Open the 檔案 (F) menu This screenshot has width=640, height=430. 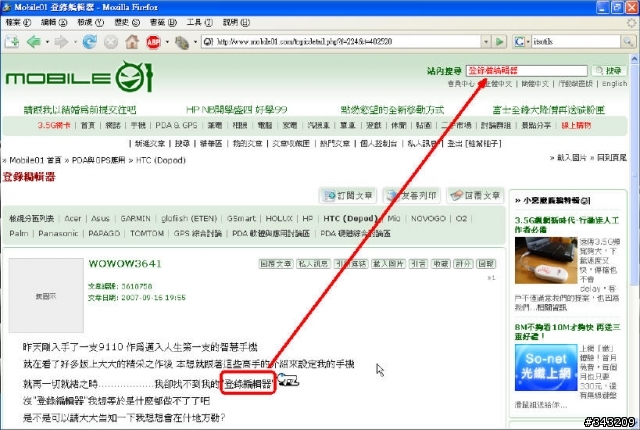click(18, 22)
